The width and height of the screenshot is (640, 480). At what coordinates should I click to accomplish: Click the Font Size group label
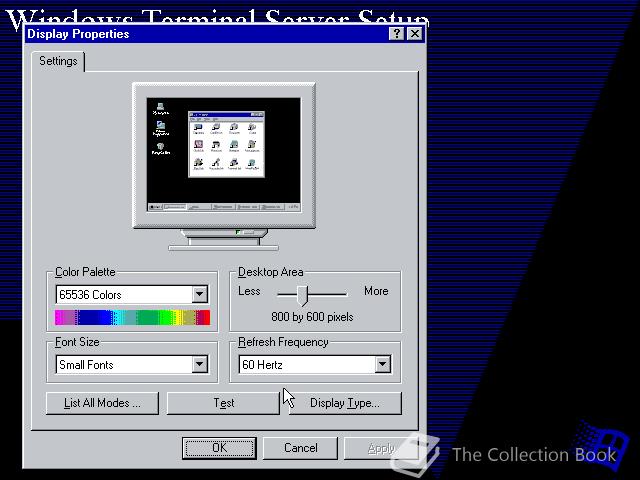click(x=77, y=342)
